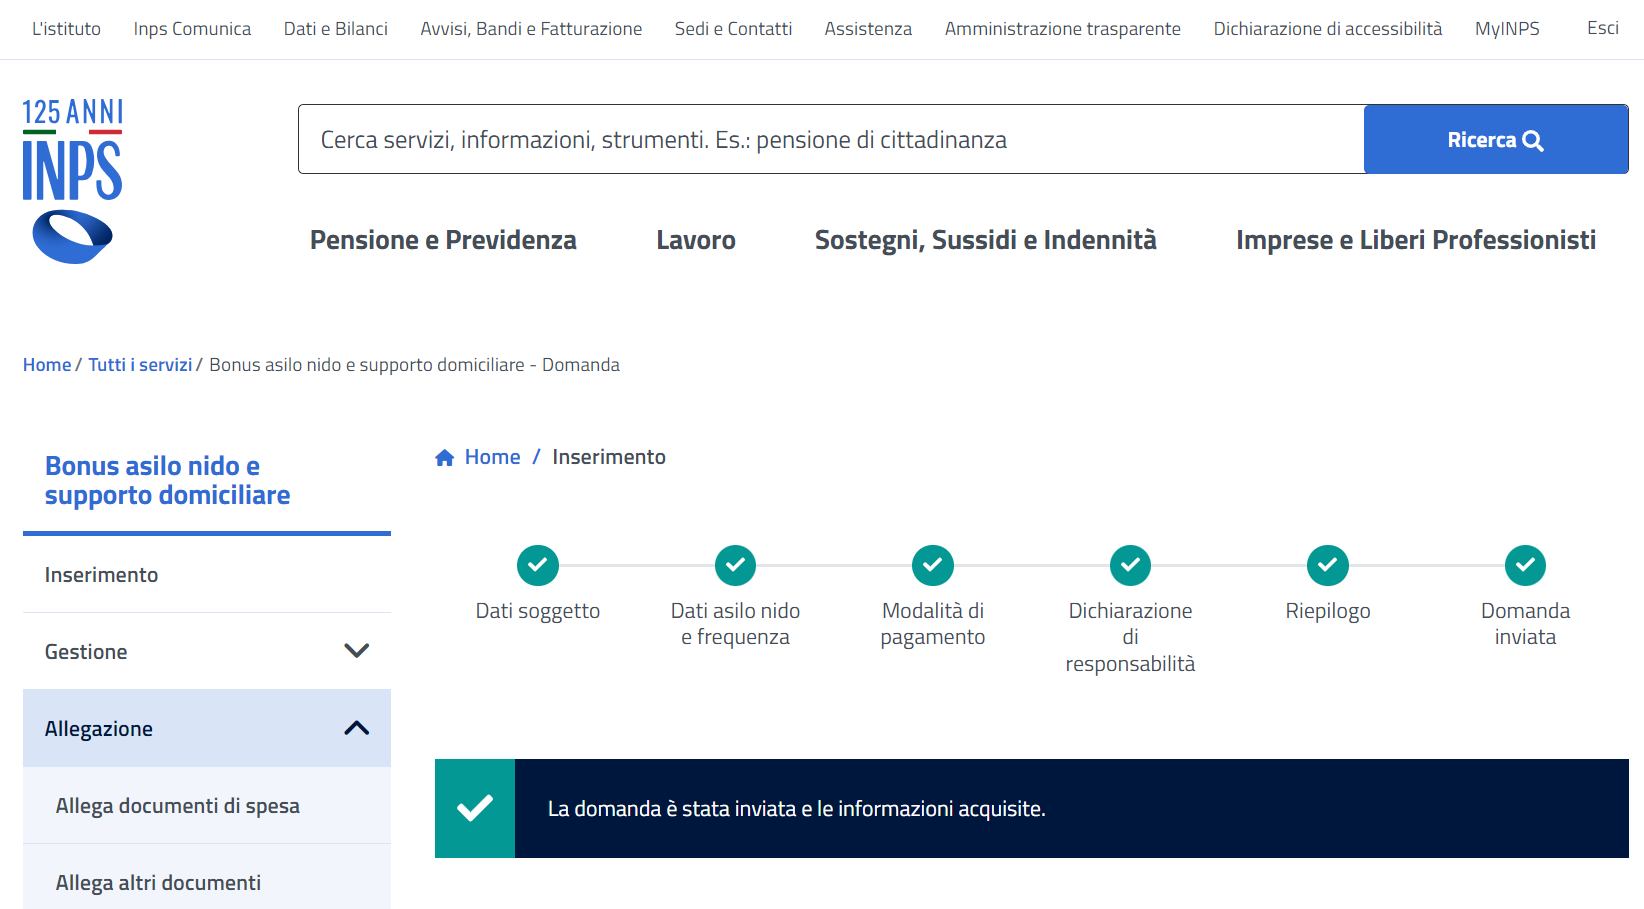Image resolution: width=1644 pixels, height=909 pixels.
Task: Click Home in the page breadcrumb
Action: [x=47, y=365]
